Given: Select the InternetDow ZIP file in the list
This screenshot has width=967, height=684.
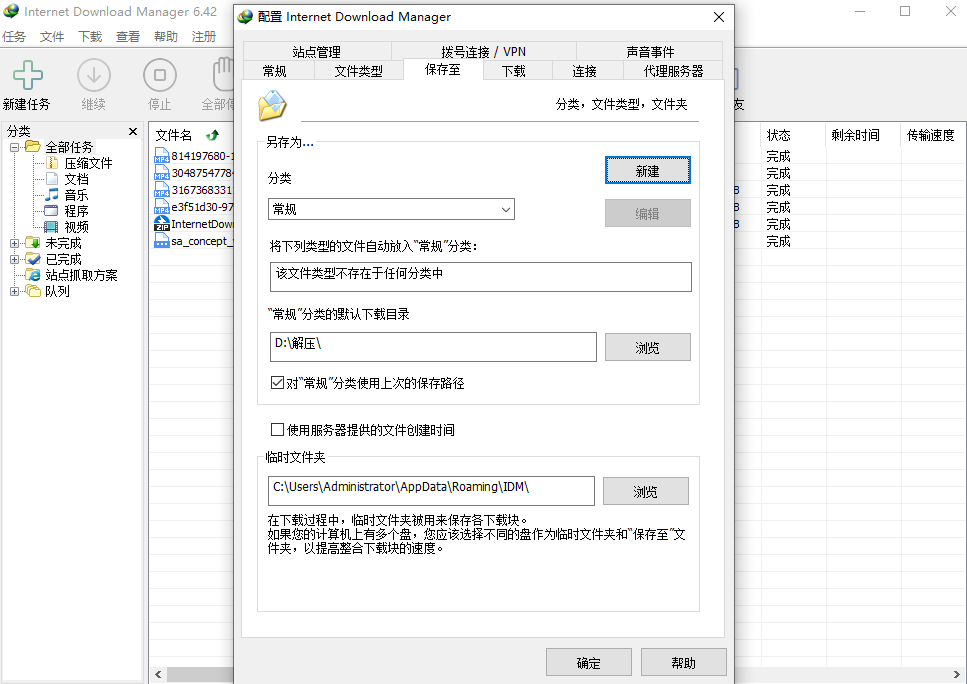Looking at the screenshot, I should 195,224.
